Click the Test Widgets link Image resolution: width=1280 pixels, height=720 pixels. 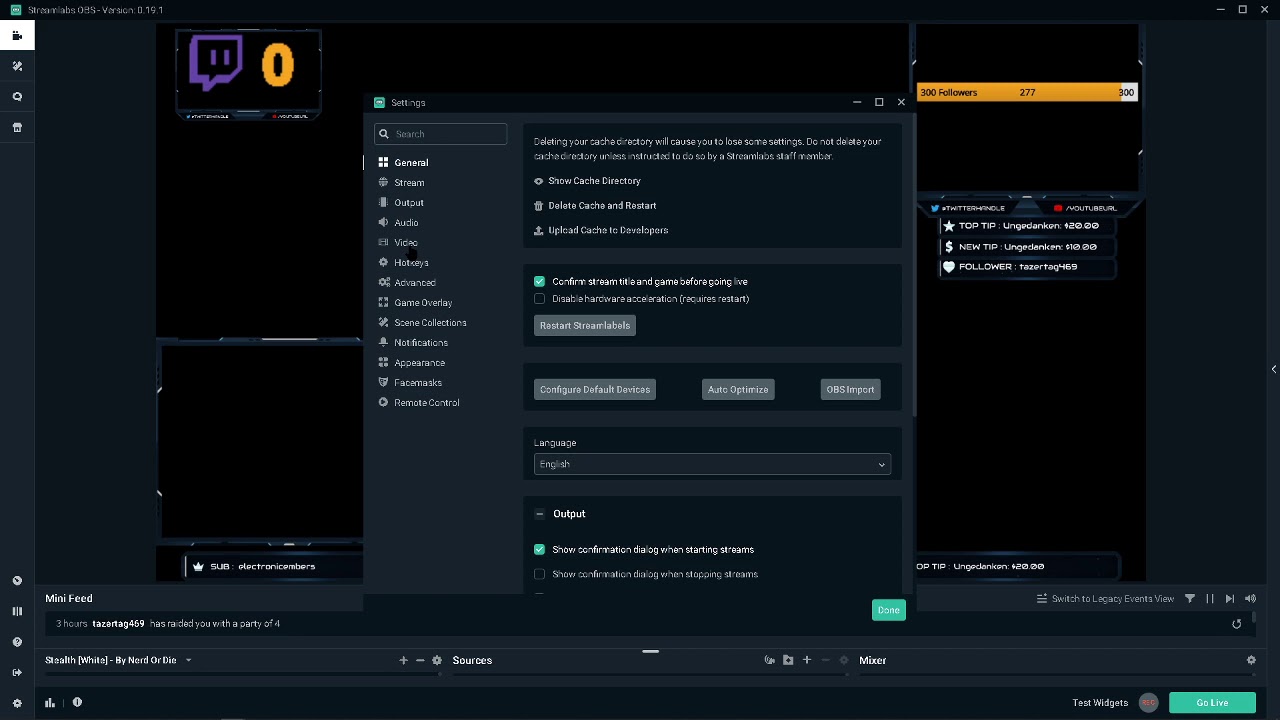pyautogui.click(x=1100, y=703)
